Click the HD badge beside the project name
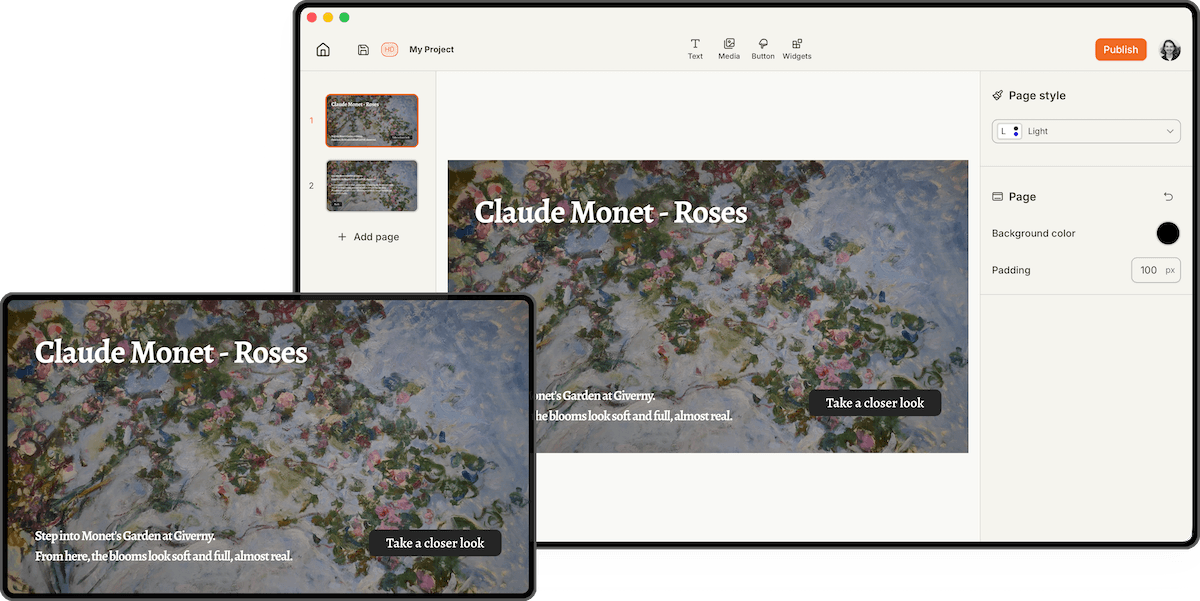This screenshot has width=1200, height=601. pos(389,49)
